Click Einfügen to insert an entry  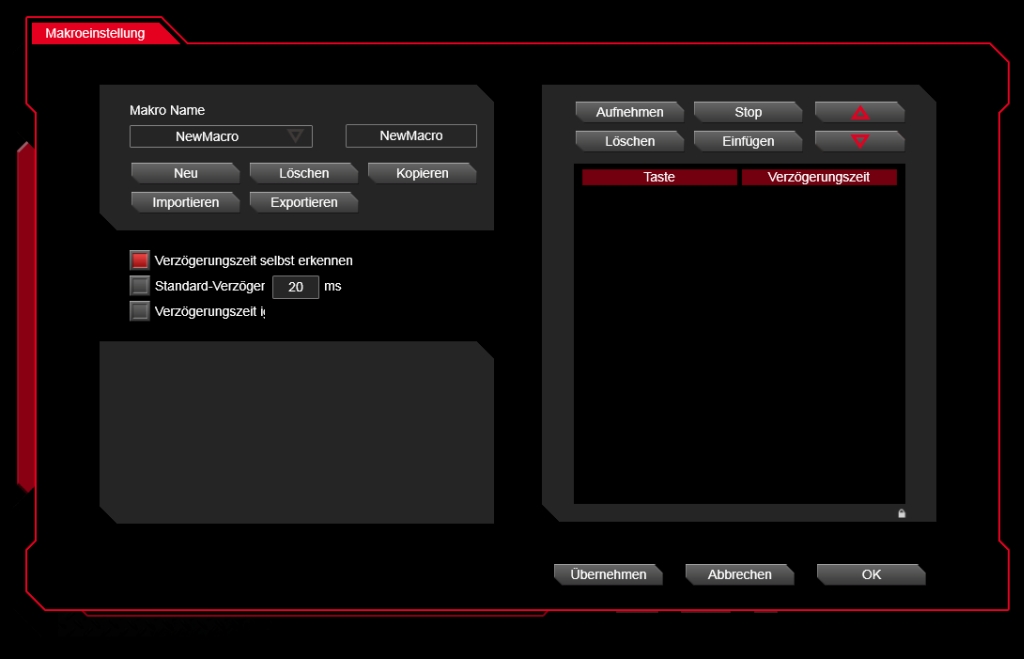748,141
